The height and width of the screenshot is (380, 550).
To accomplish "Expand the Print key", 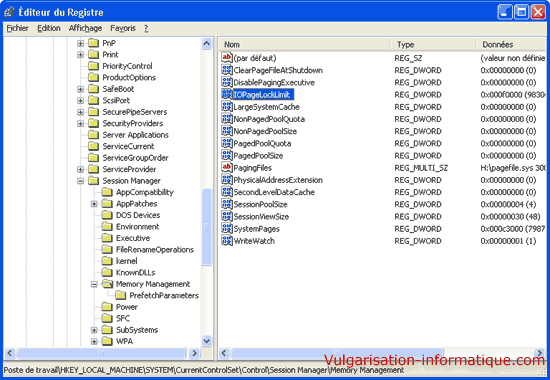I will coord(80,55).
